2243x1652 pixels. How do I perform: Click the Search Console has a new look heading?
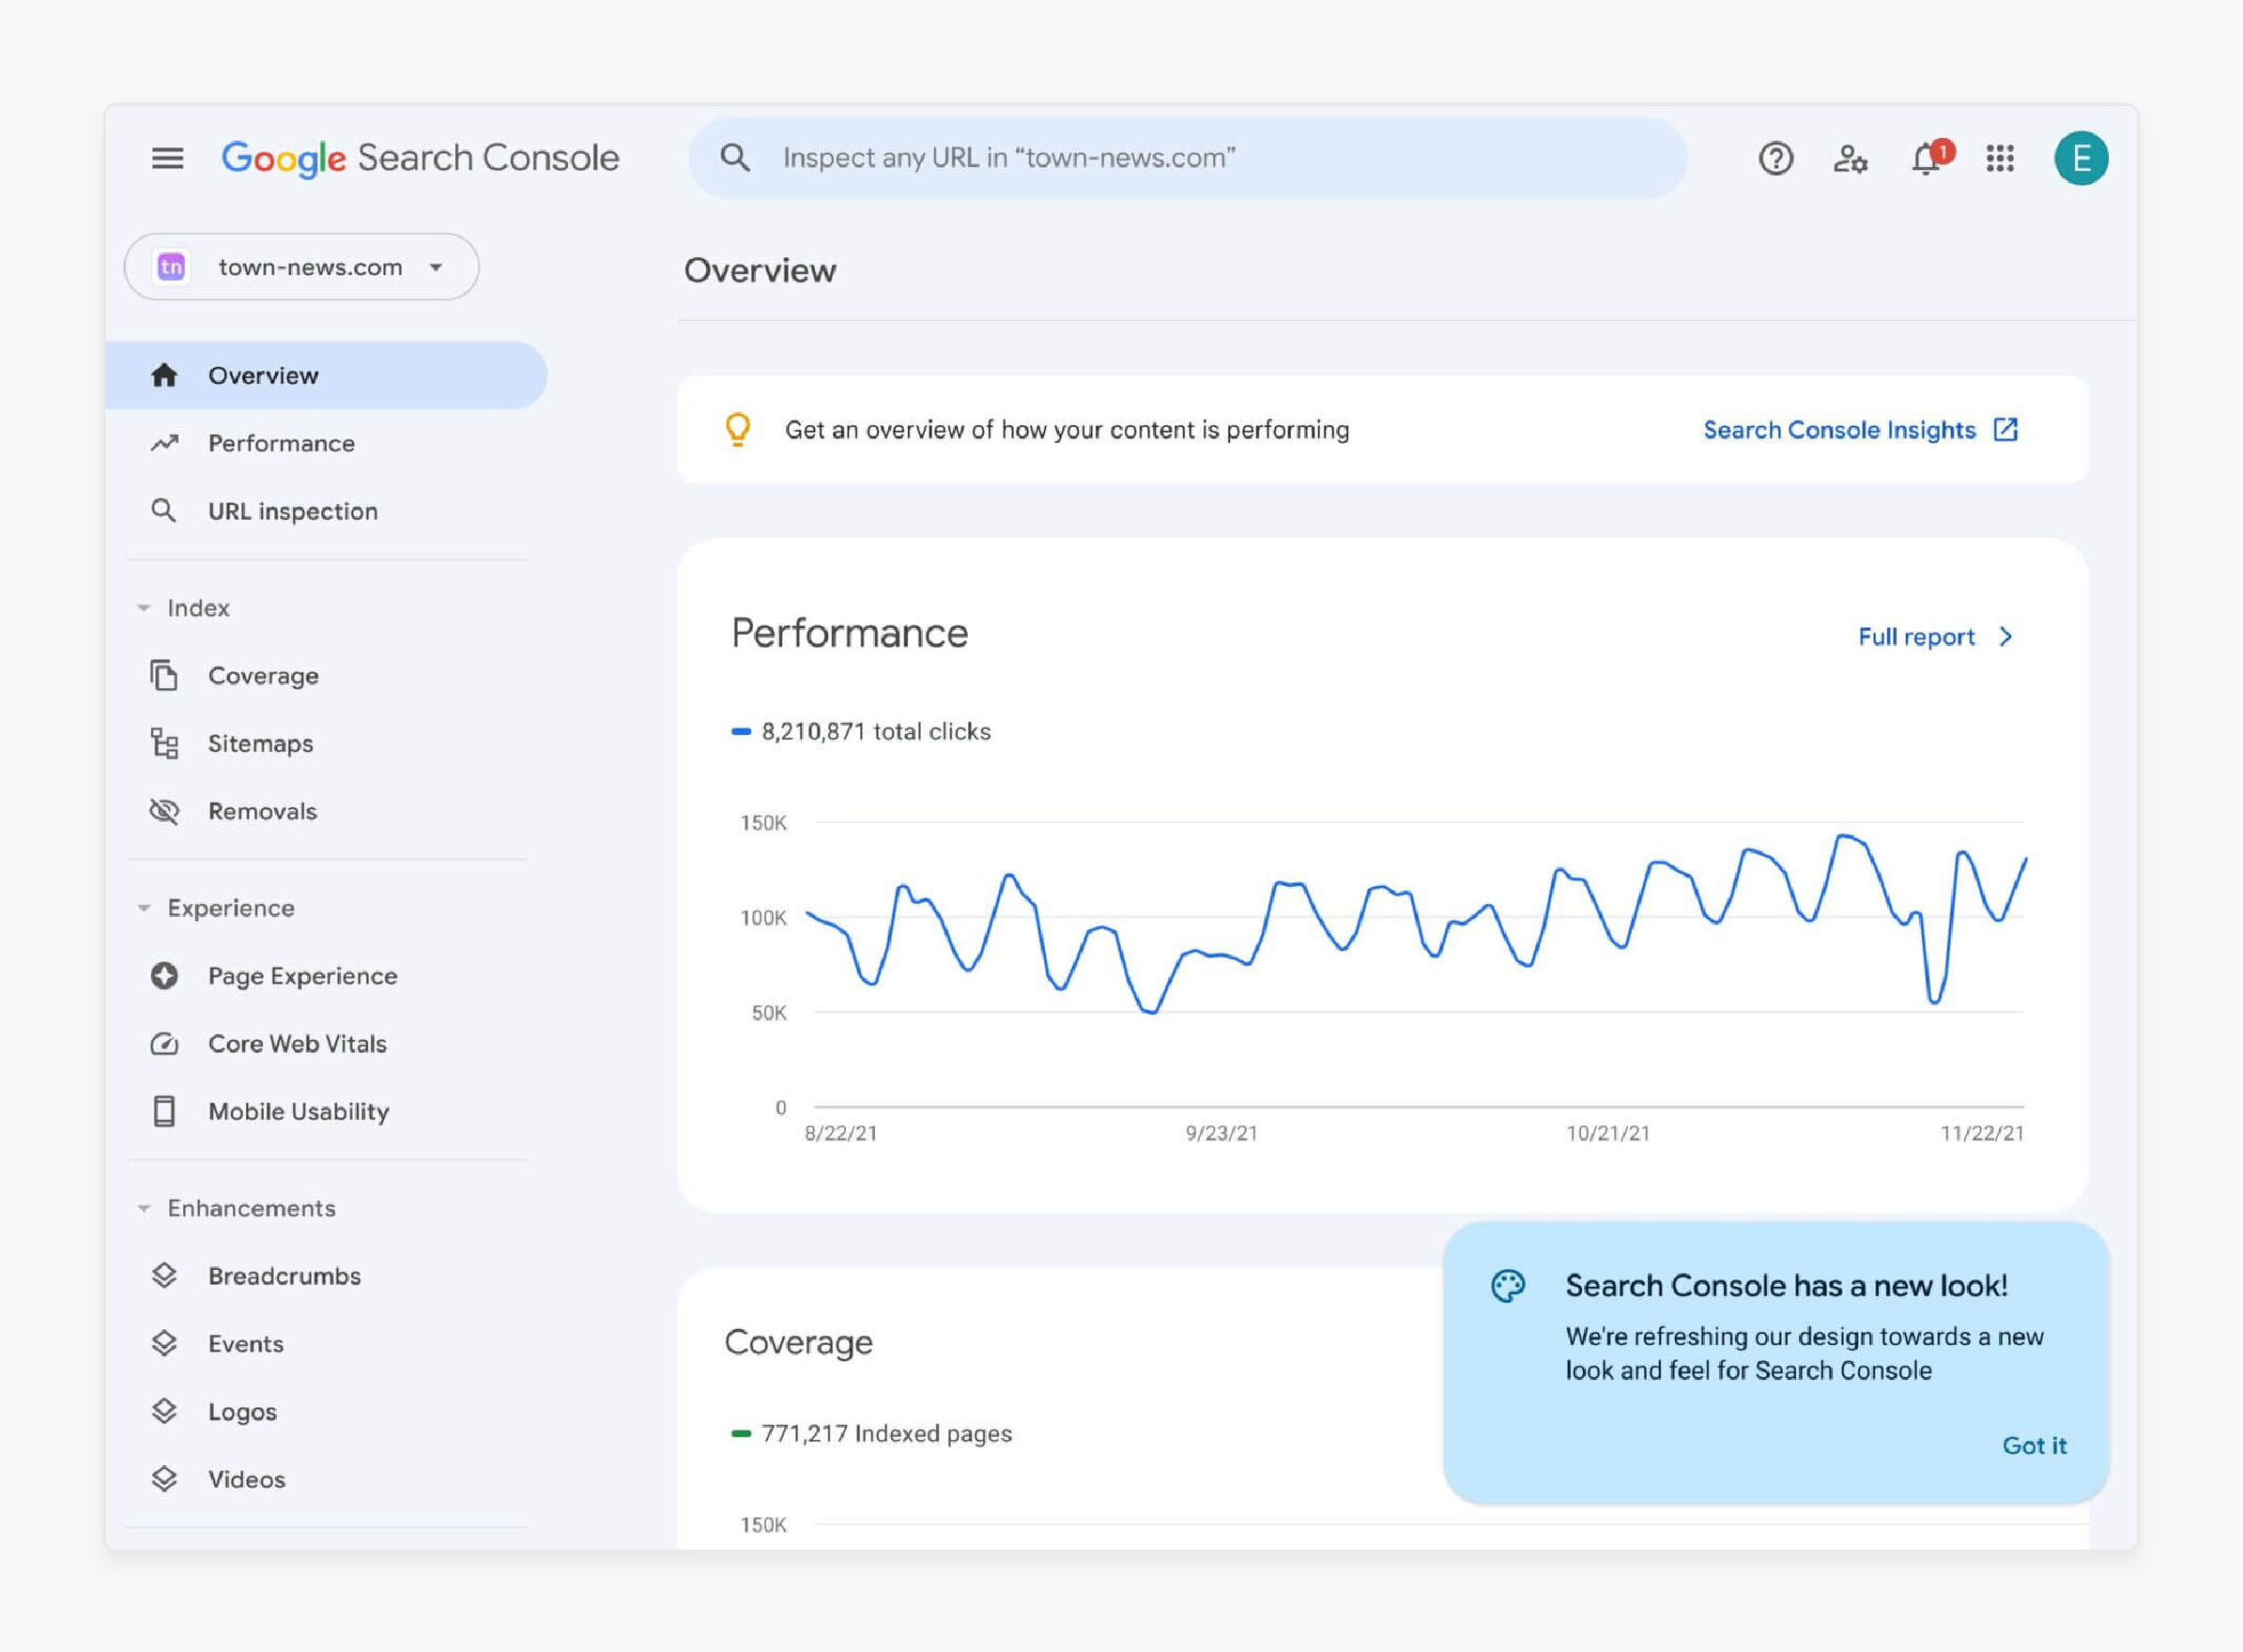click(x=1786, y=1286)
